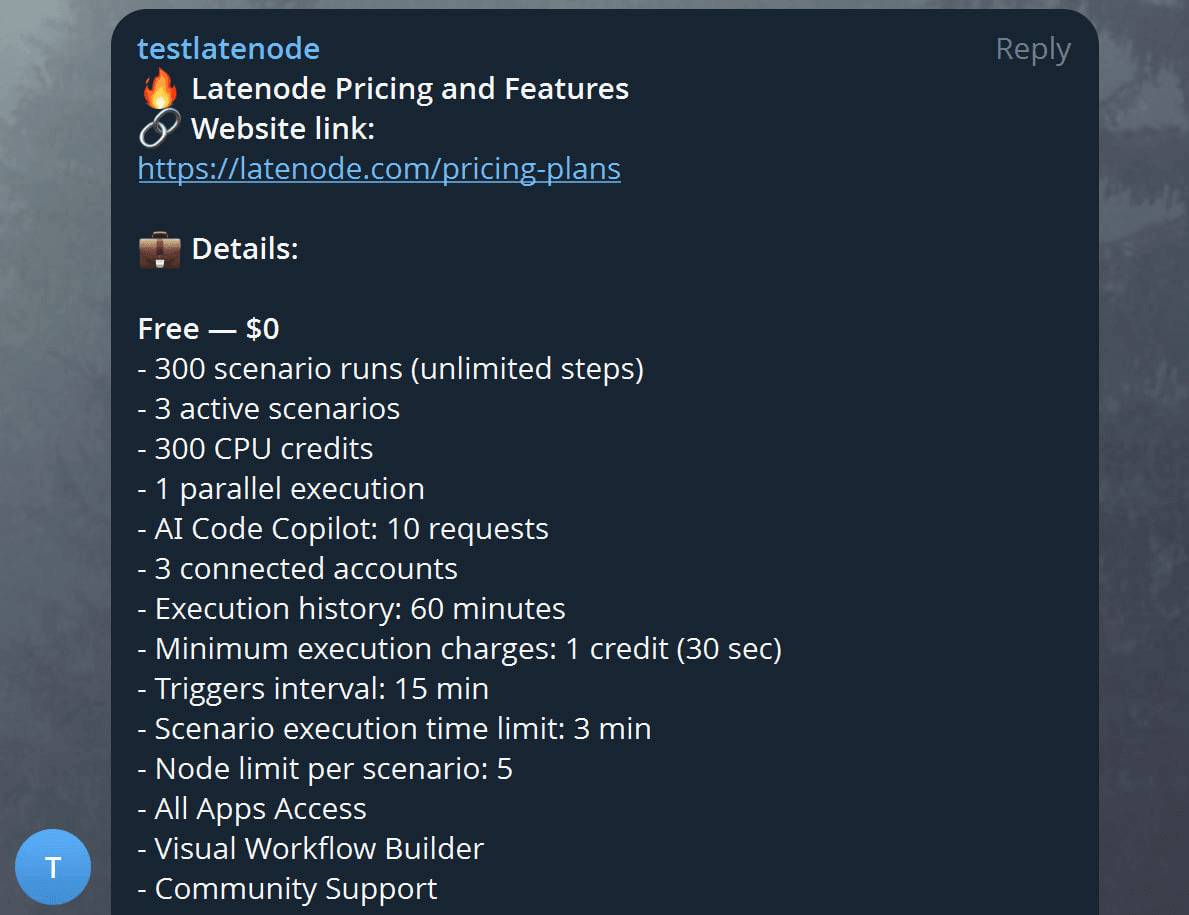
Task: Click the 'Community Support' line
Action: tap(287, 889)
